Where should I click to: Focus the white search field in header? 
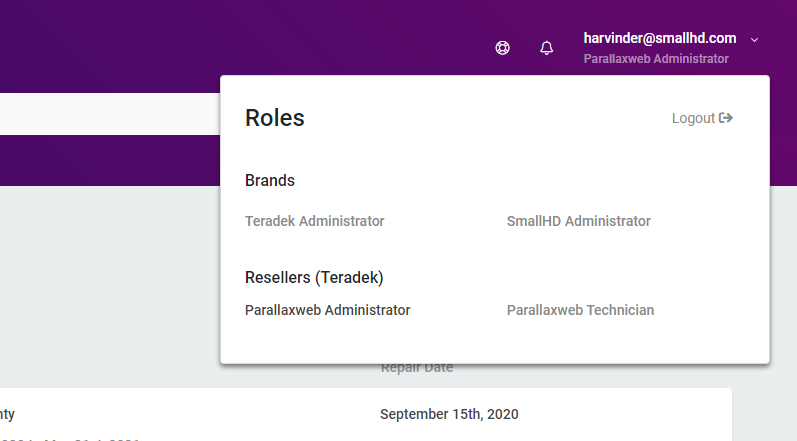point(100,114)
